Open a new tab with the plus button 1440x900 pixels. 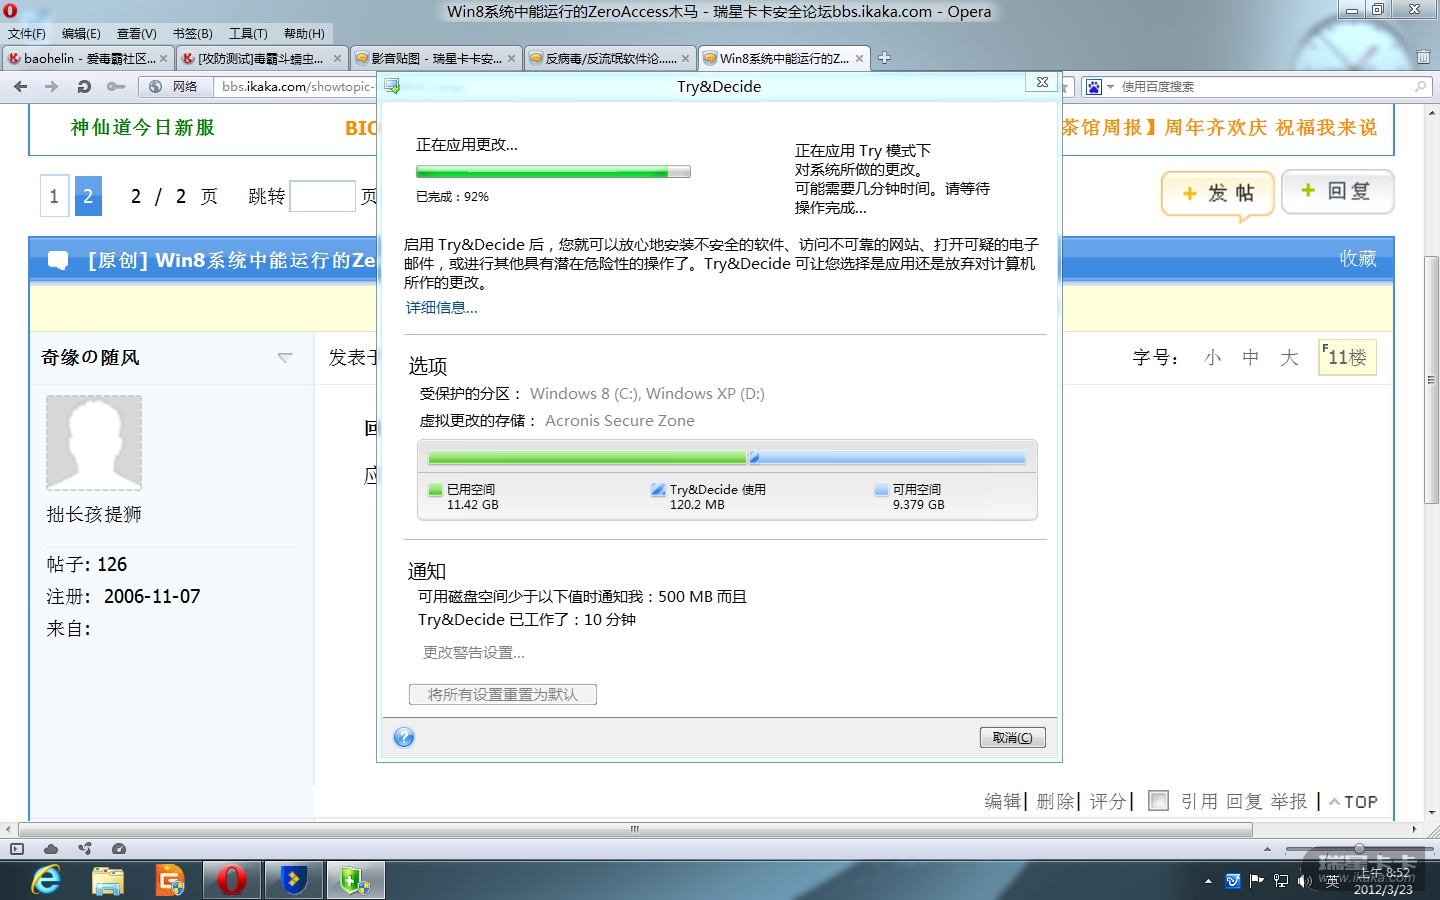click(x=884, y=58)
